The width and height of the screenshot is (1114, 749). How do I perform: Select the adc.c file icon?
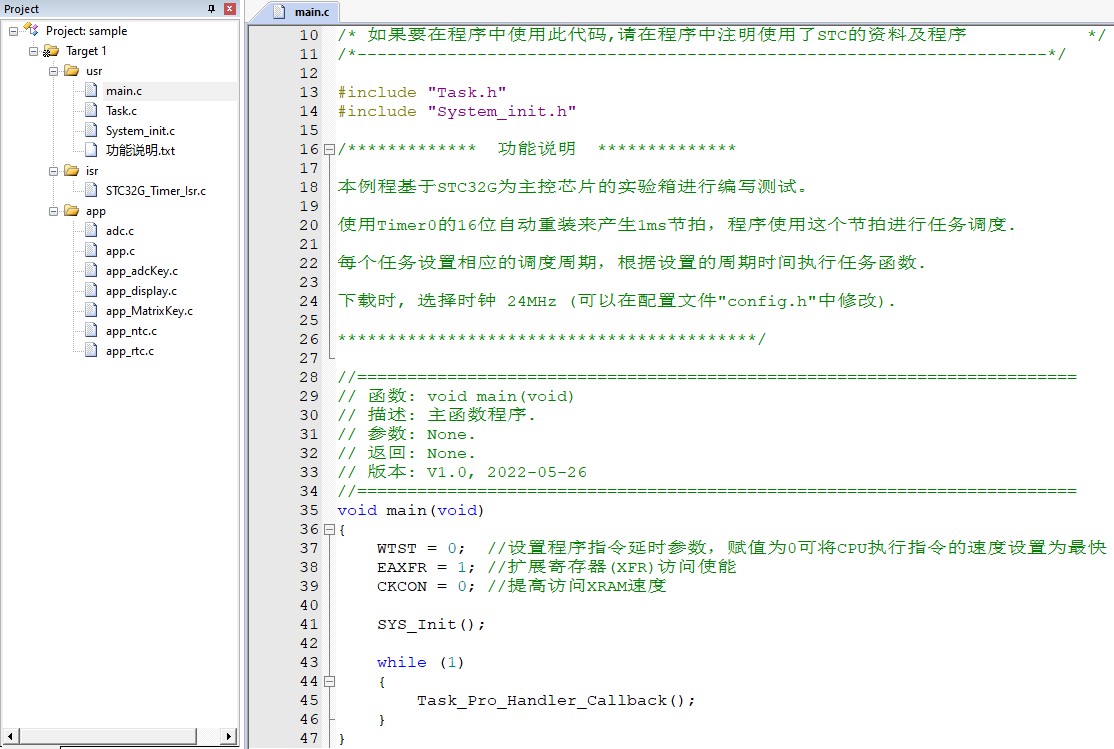(91, 230)
